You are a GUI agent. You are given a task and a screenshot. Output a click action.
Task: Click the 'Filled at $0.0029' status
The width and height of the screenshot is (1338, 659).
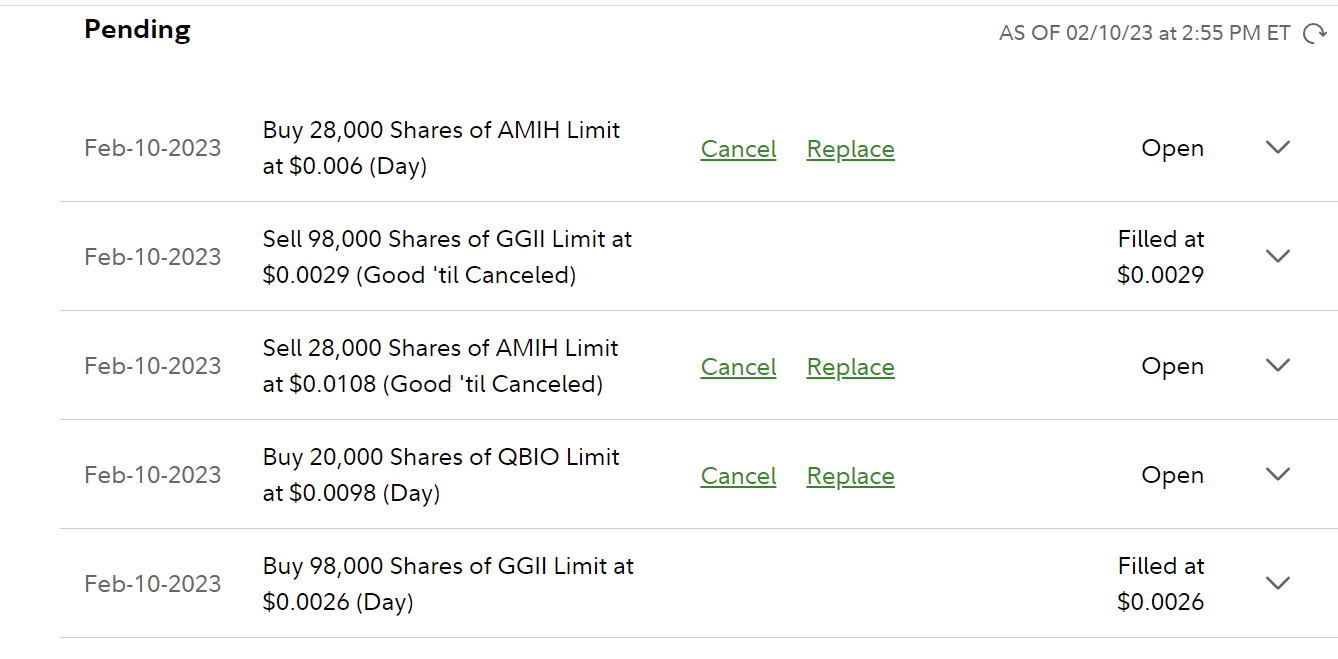(1160, 257)
